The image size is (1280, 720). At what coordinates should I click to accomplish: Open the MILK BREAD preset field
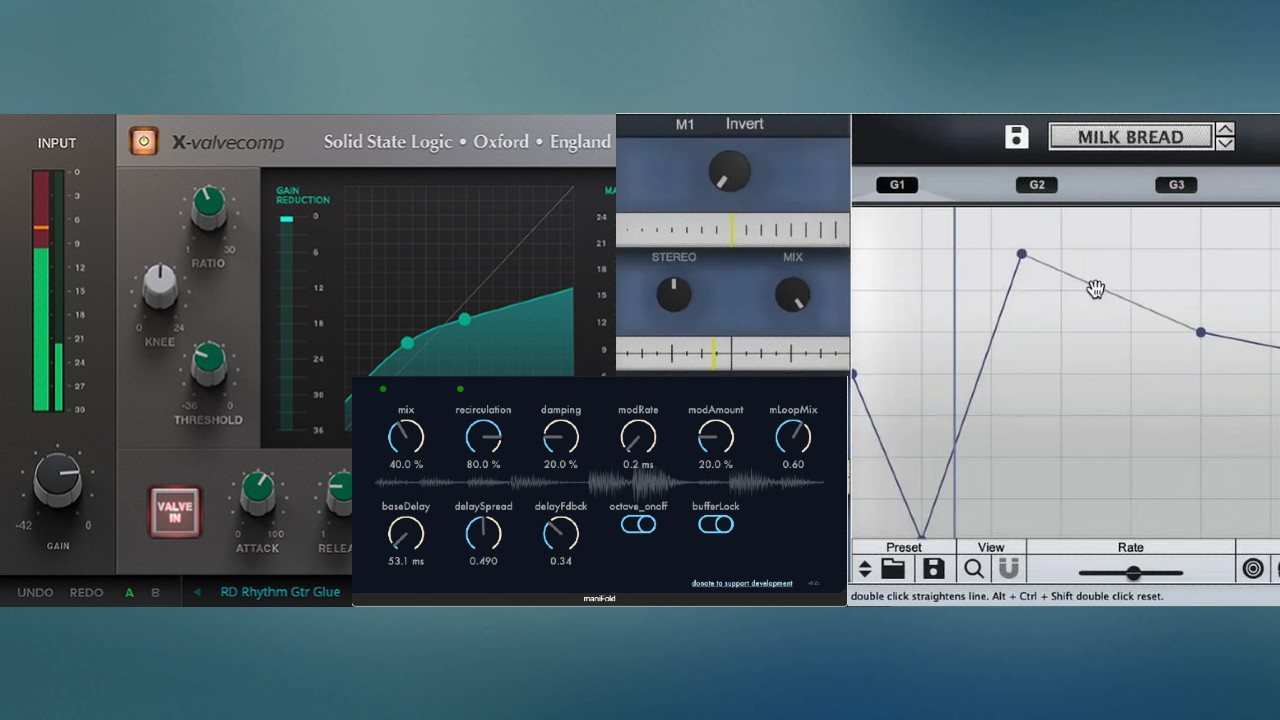click(x=1130, y=137)
